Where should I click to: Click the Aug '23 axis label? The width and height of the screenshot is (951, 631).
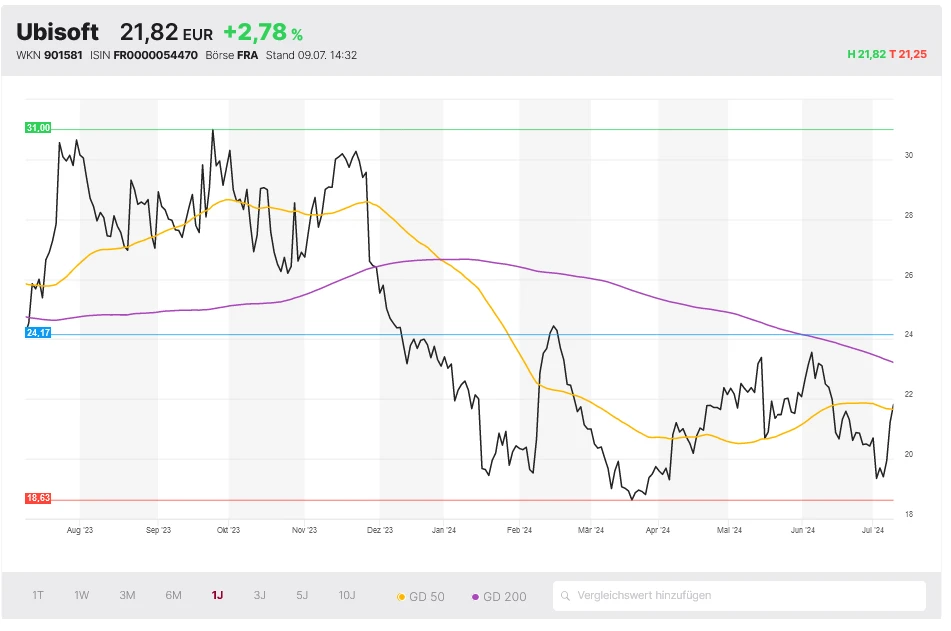(80, 531)
